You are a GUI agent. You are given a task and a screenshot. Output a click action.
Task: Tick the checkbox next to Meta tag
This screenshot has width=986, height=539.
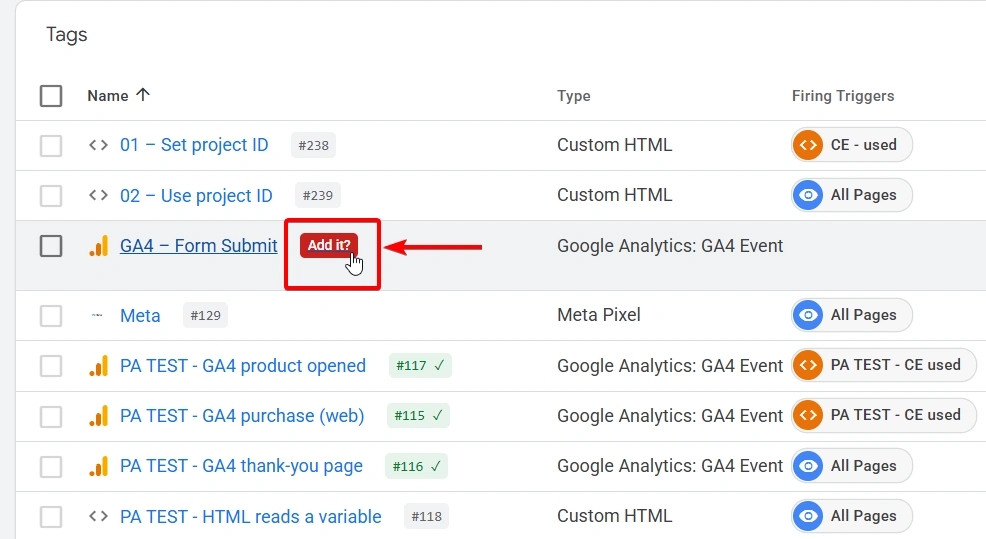click(51, 316)
